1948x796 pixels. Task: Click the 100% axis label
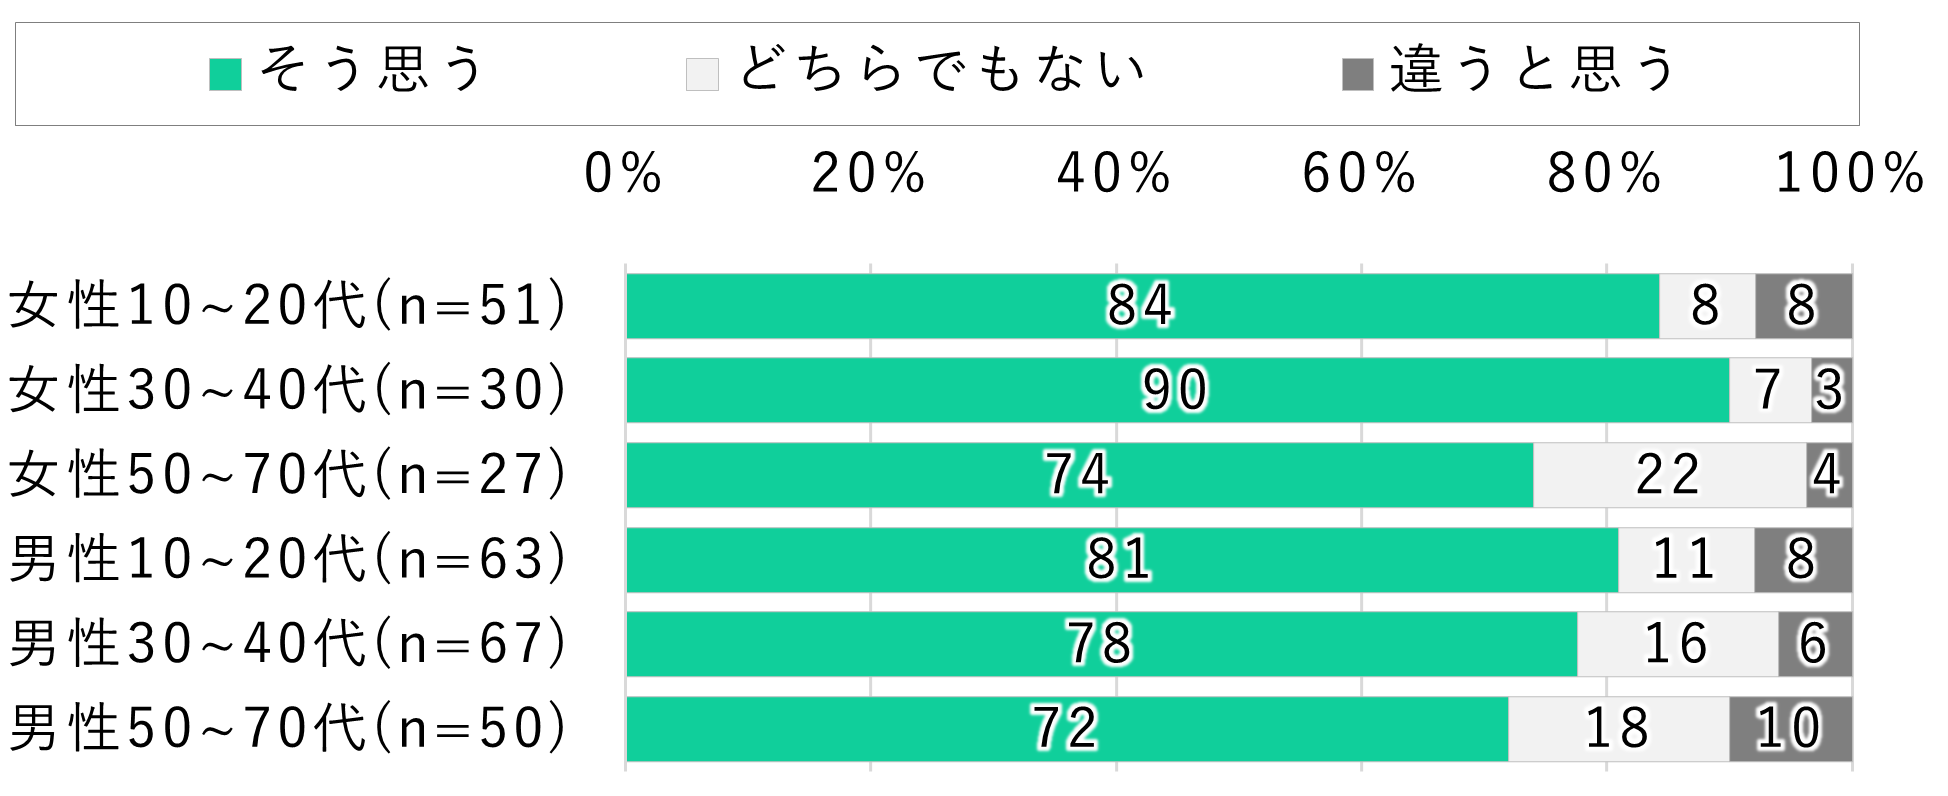[x=1849, y=174]
